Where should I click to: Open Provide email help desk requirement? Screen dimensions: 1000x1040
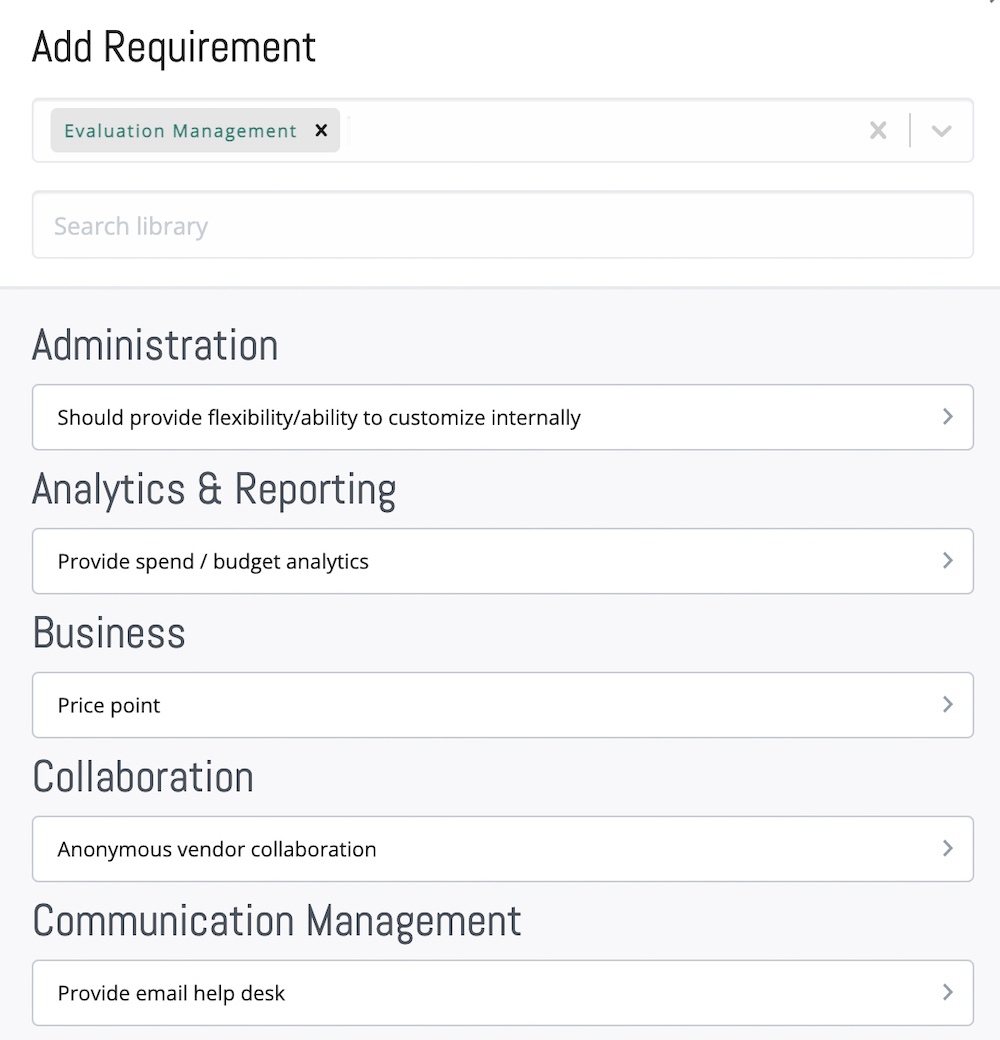coord(503,993)
